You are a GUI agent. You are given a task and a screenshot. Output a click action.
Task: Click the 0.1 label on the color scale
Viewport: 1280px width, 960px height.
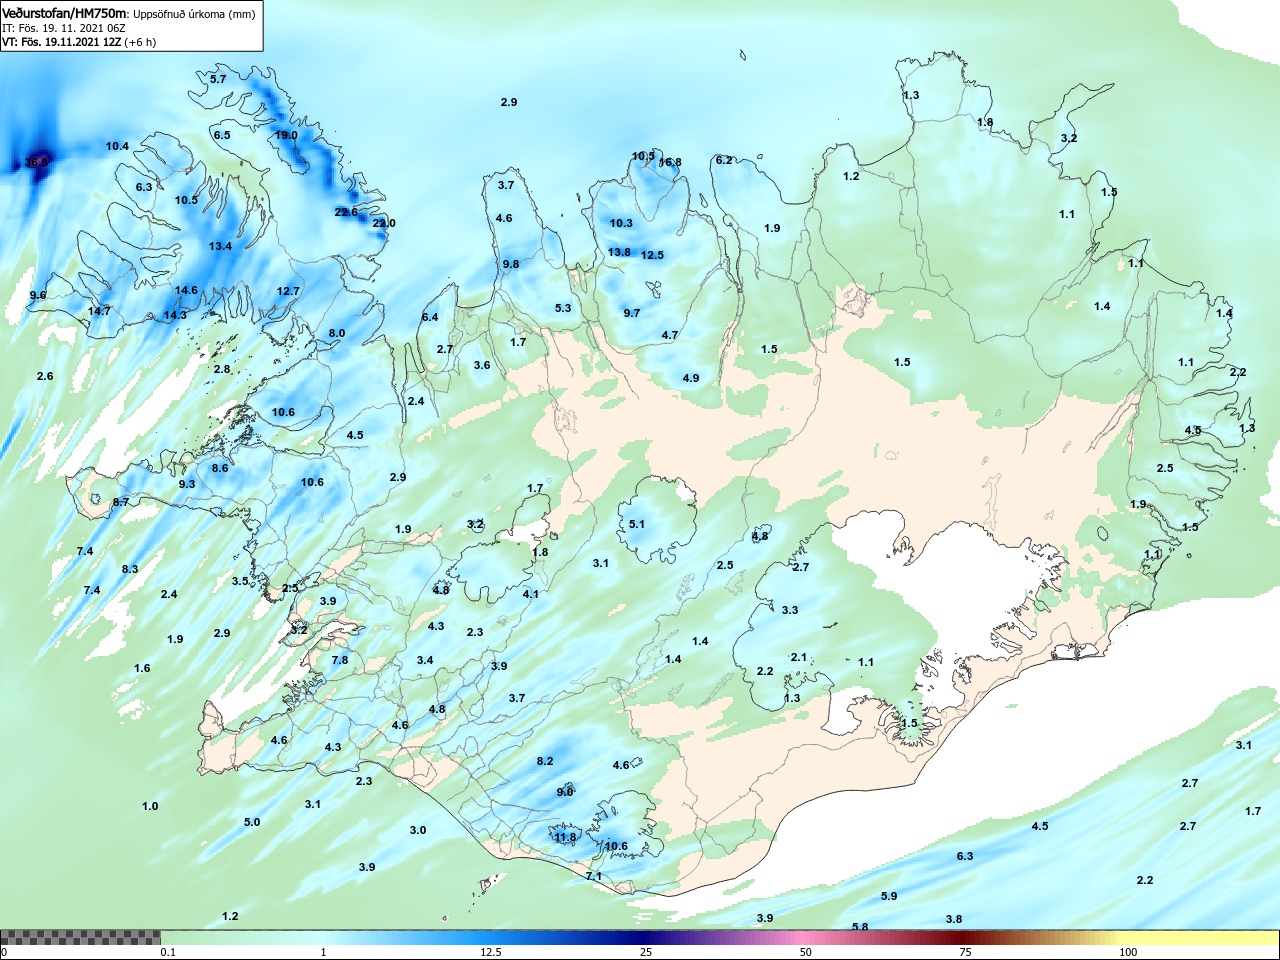click(168, 952)
